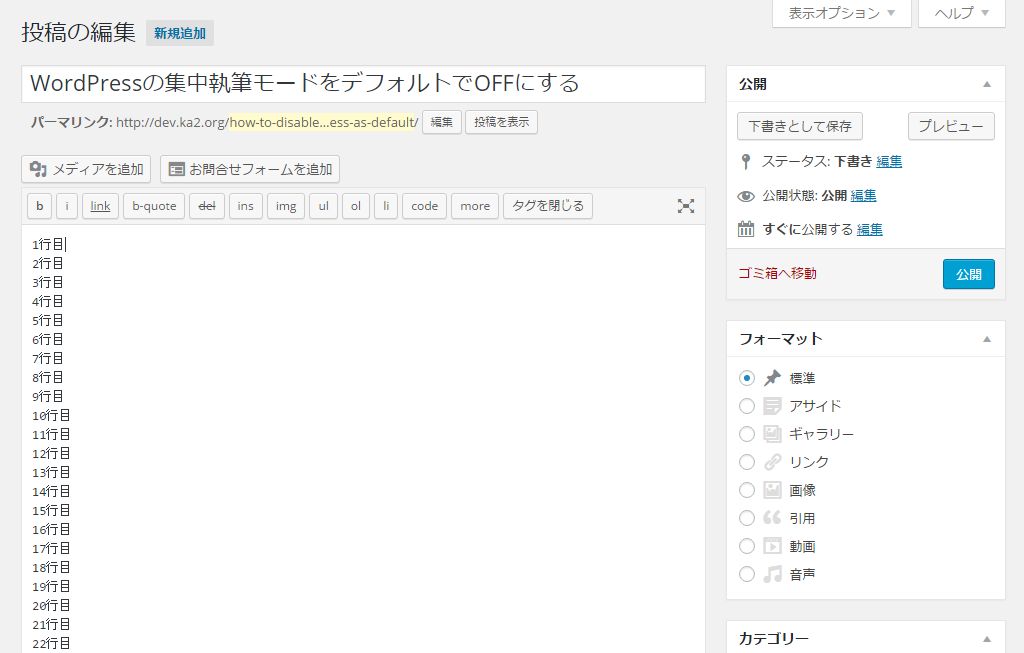Toggle distraction-free writing mode
This screenshot has height=653, width=1024.
pos(686,205)
